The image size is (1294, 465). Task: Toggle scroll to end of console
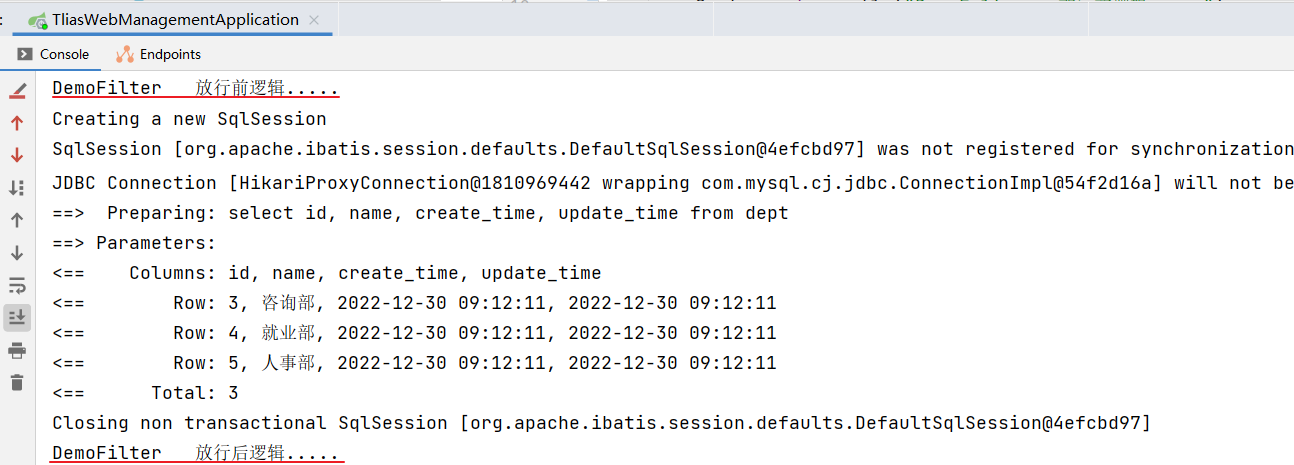17,317
